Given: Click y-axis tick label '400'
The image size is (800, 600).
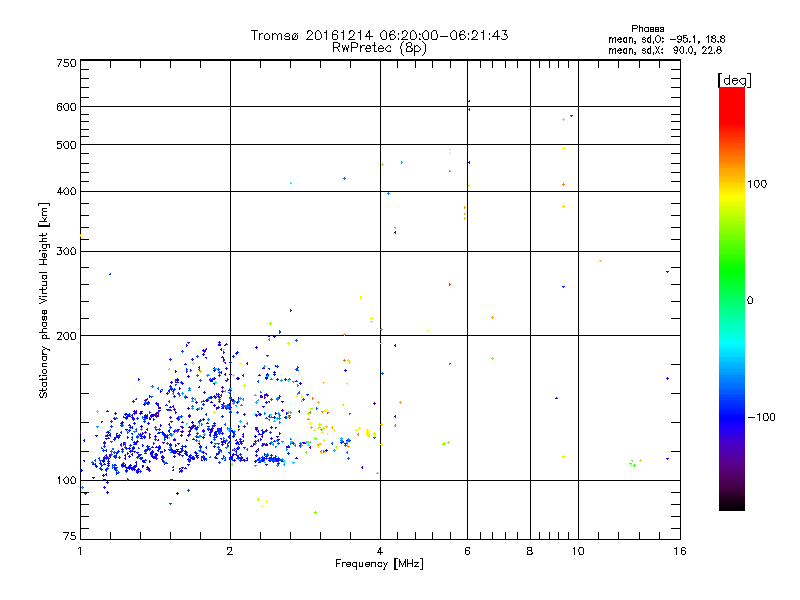Looking at the screenshot, I should [x=66, y=191].
